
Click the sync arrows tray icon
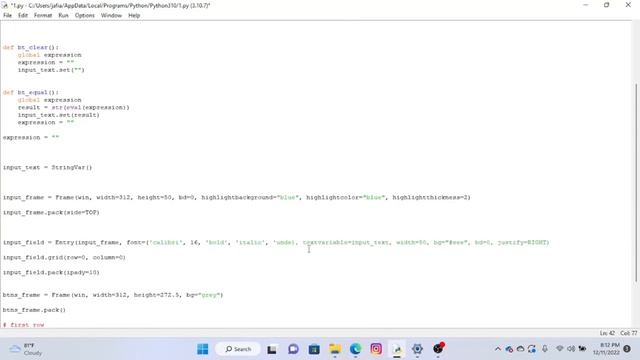point(531,349)
